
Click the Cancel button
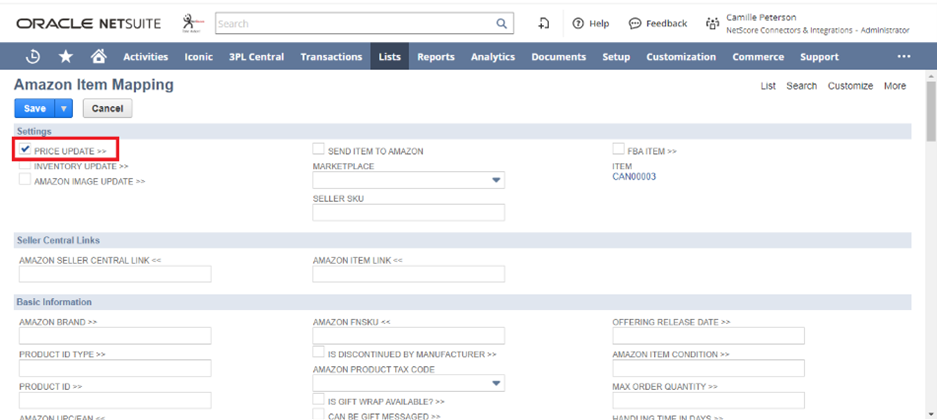click(x=108, y=109)
